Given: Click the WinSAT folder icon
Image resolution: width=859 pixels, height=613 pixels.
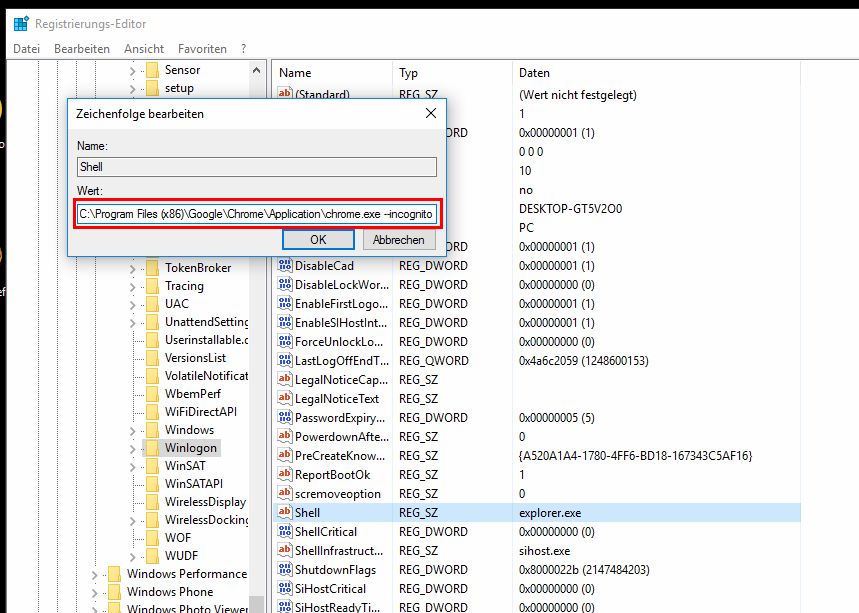Looking at the screenshot, I should coord(152,466).
